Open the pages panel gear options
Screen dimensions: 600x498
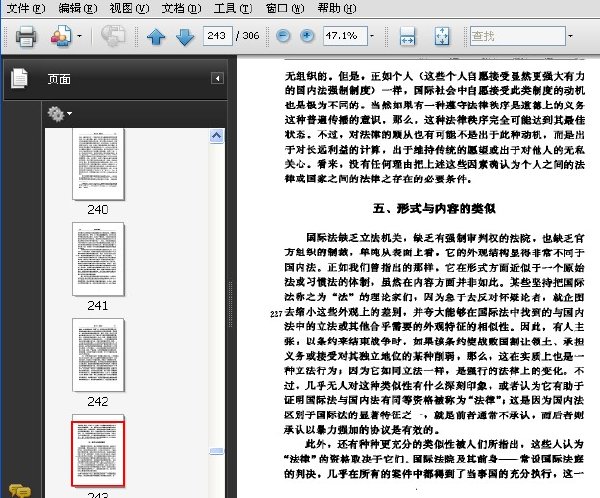(59, 114)
